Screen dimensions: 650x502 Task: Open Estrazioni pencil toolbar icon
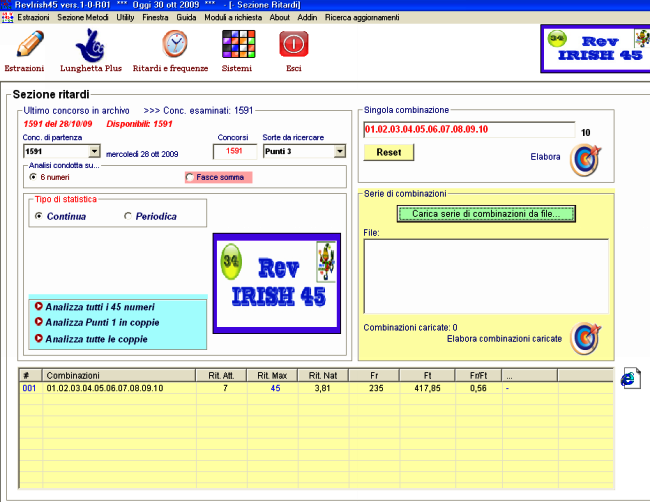30,44
